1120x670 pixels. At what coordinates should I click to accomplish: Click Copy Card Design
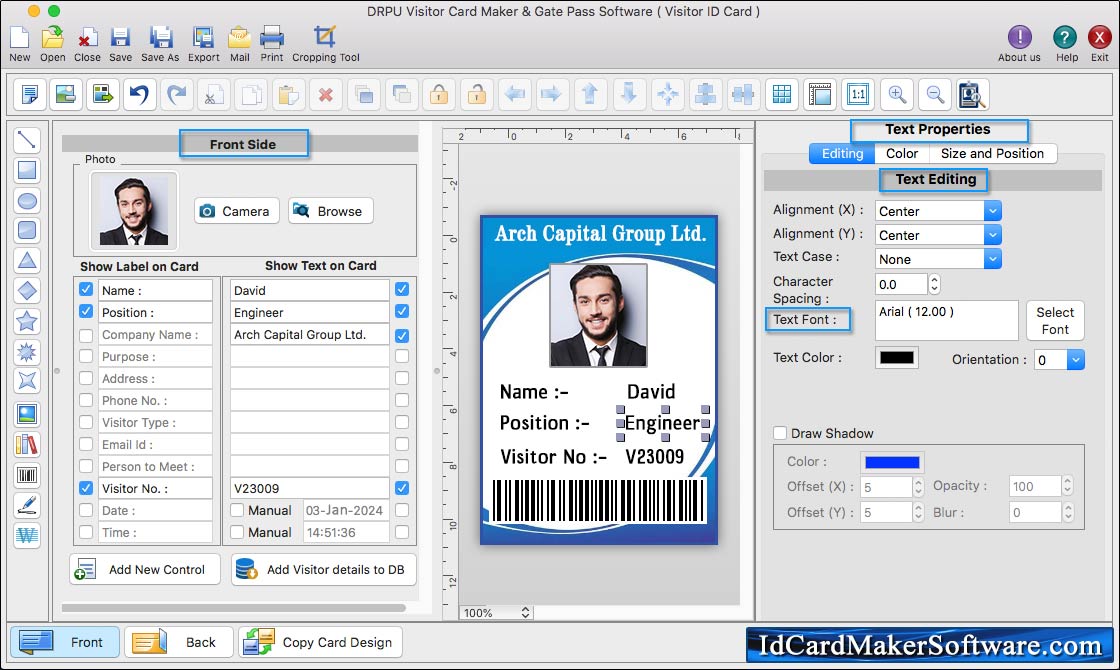pos(321,642)
